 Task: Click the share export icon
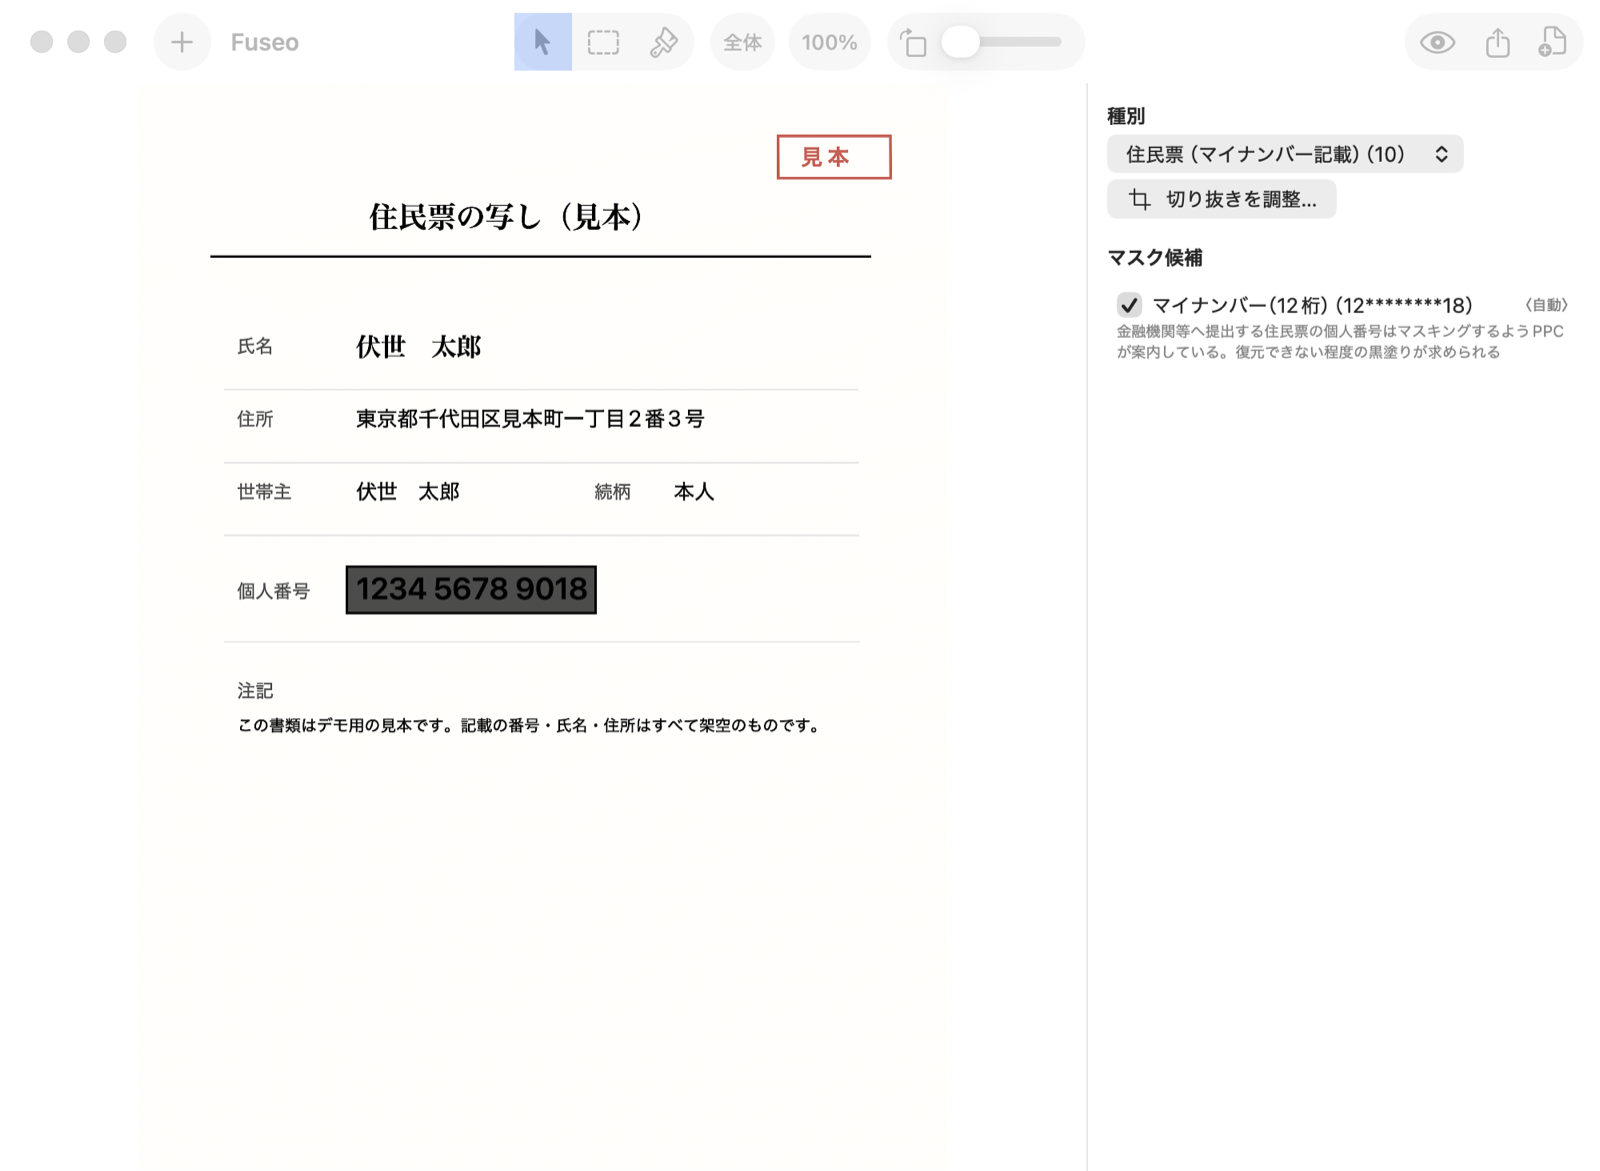(1497, 42)
